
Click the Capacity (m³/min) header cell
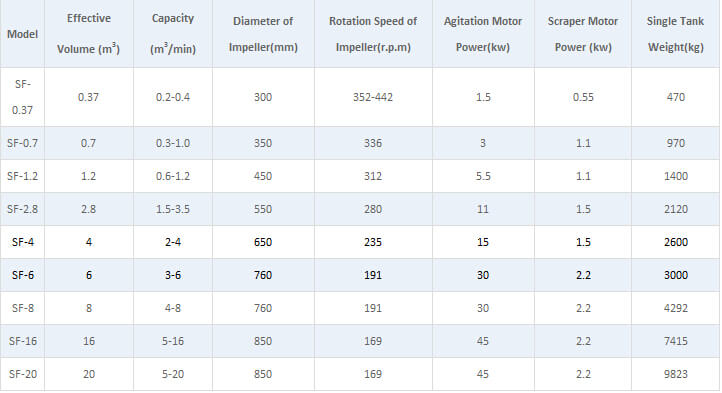click(x=173, y=34)
